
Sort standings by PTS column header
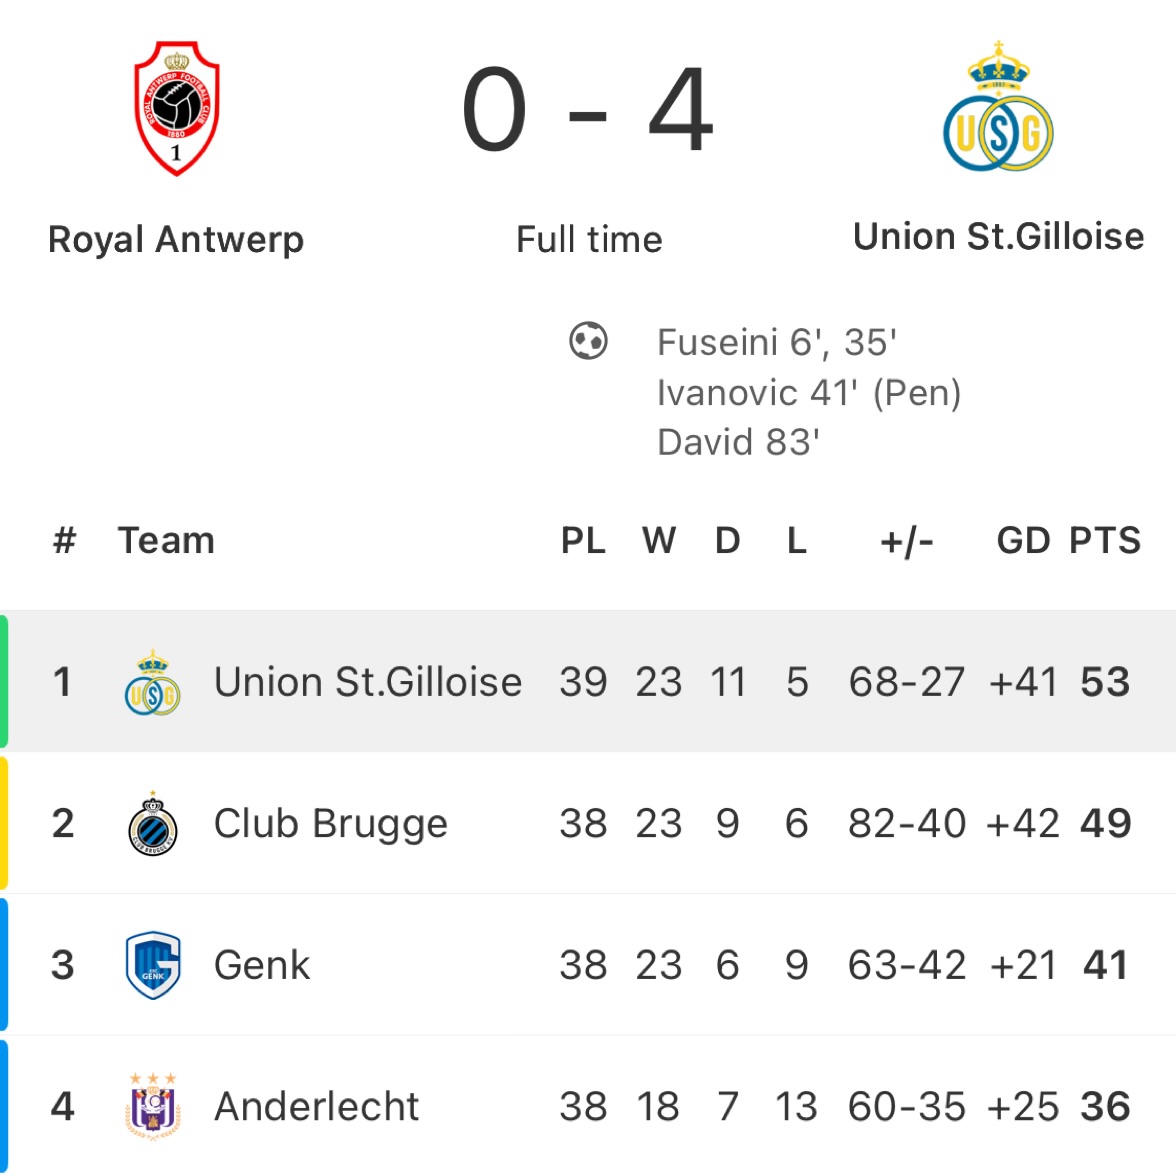pyautogui.click(x=1105, y=541)
